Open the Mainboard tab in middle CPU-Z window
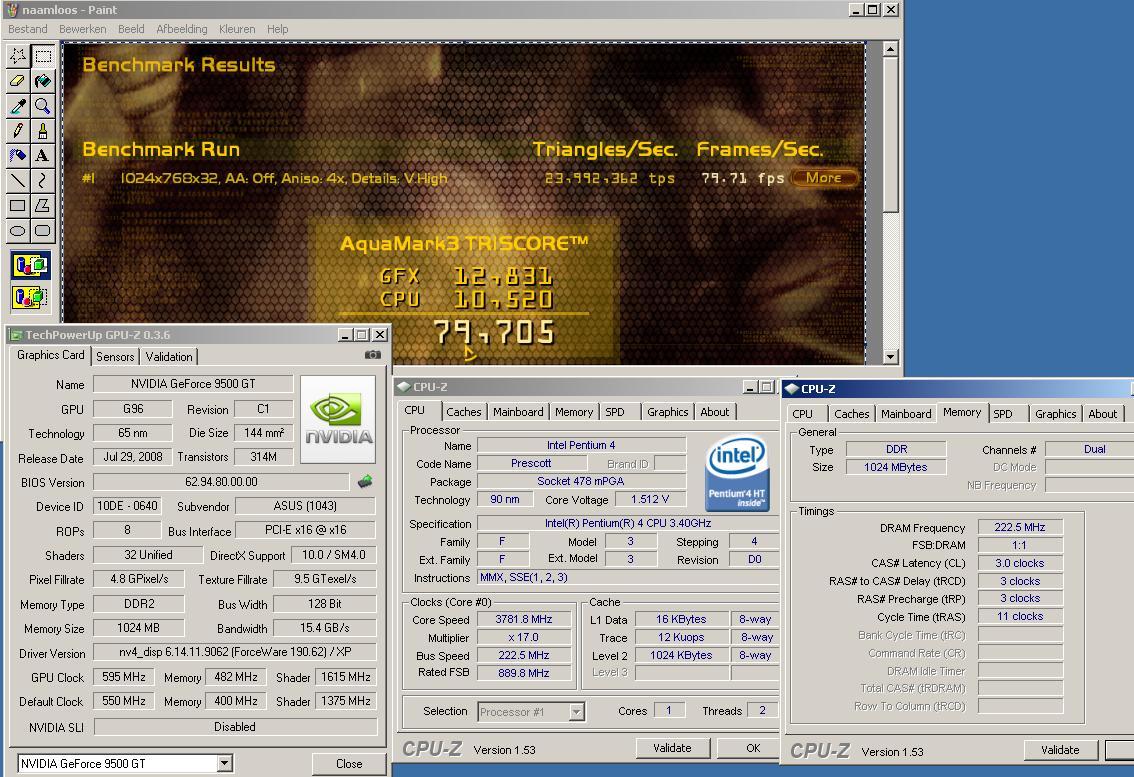Viewport: 1134px width, 777px height. [518, 412]
